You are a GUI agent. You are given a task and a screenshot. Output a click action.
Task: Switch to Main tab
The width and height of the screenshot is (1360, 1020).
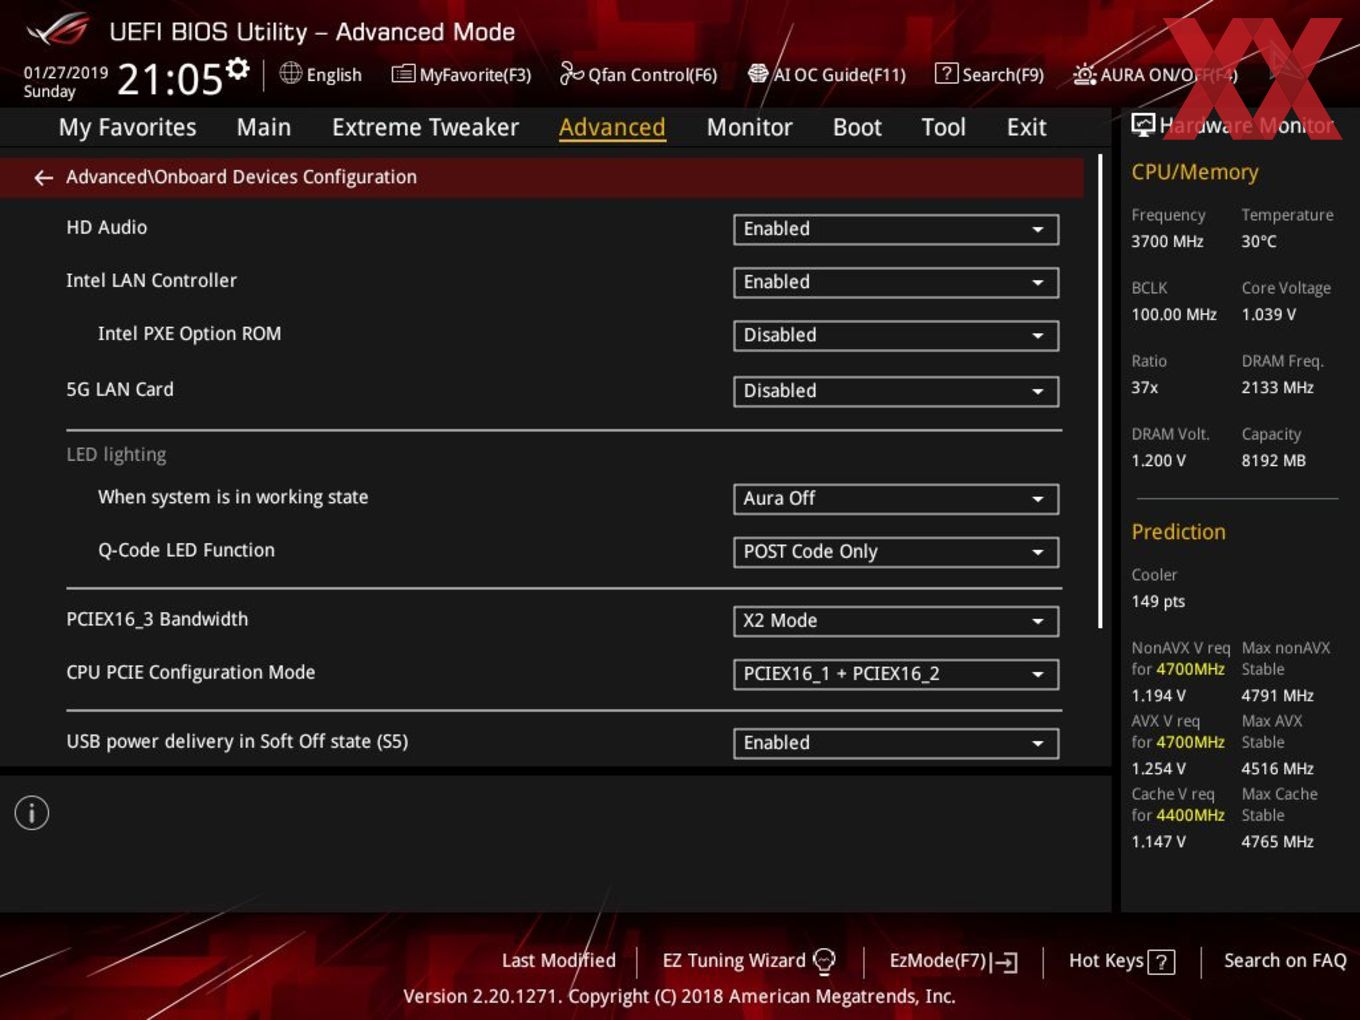(264, 128)
